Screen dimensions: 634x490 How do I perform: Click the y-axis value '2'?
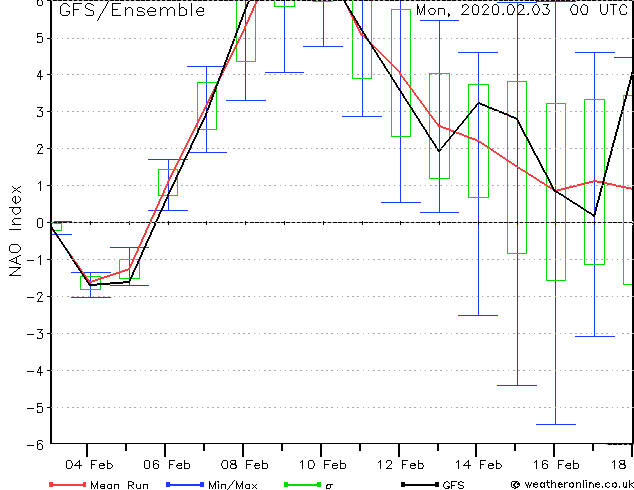coord(39,149)
